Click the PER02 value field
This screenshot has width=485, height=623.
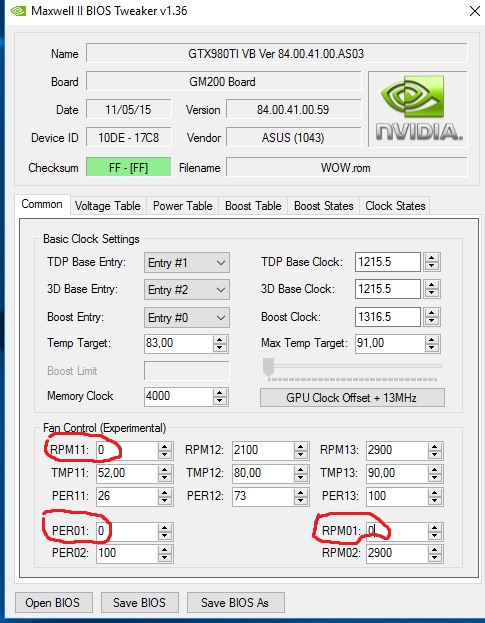(x=127, y=553)
